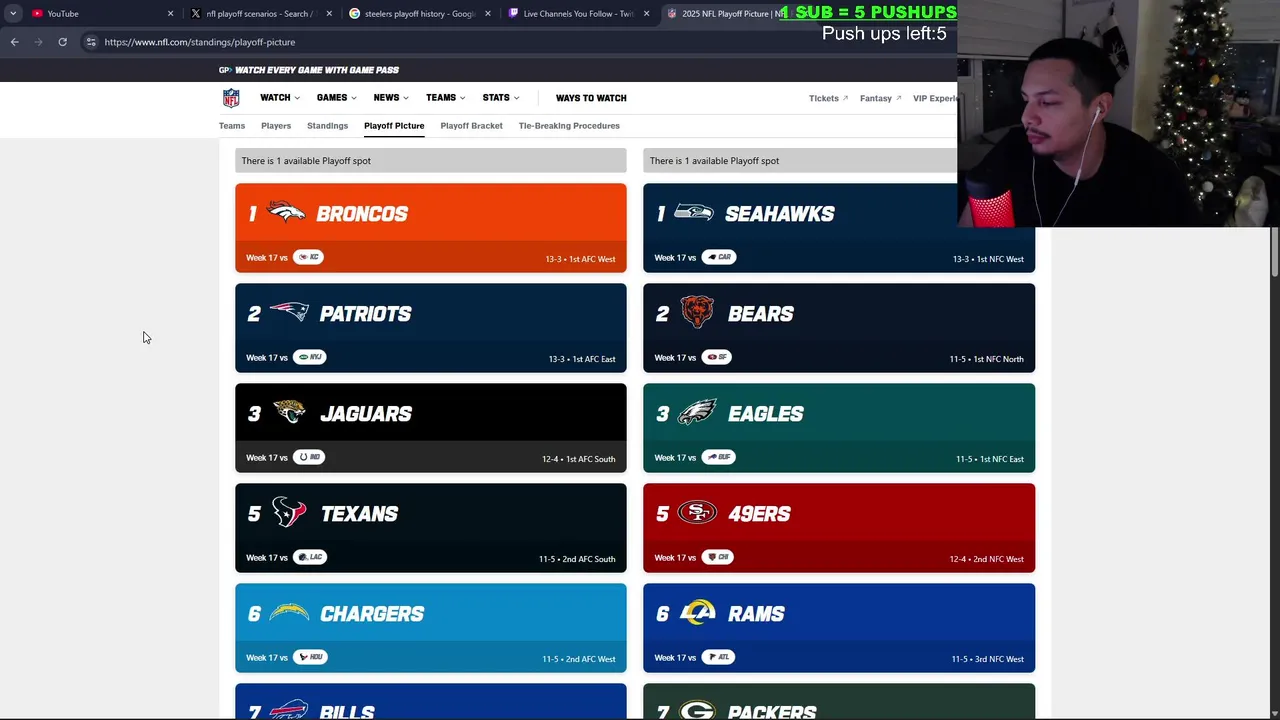
Task: Click the ATL opponent badge on Rams card
Action: coord(718,657)
